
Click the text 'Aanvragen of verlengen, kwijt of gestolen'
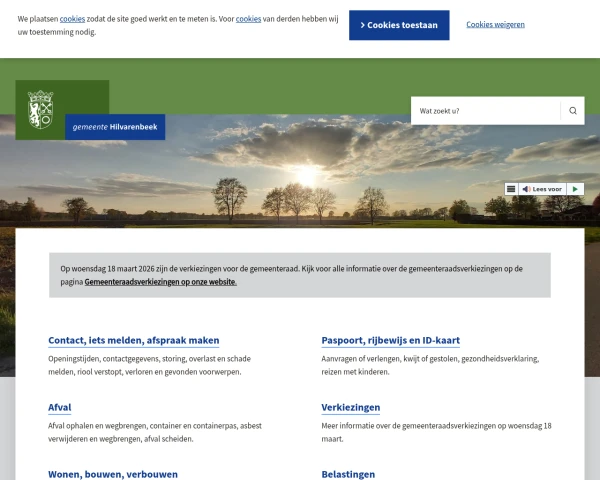pos(390,359)
